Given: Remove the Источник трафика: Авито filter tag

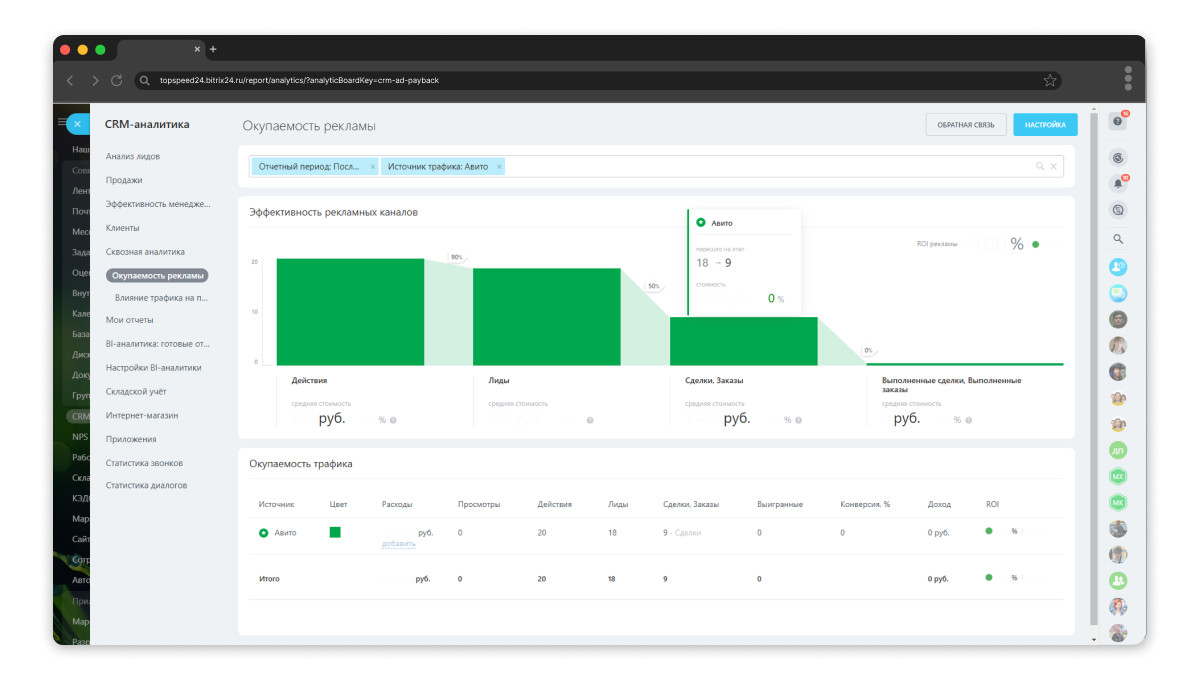Looking at the screenshot, I should click(x=499, y=167).
